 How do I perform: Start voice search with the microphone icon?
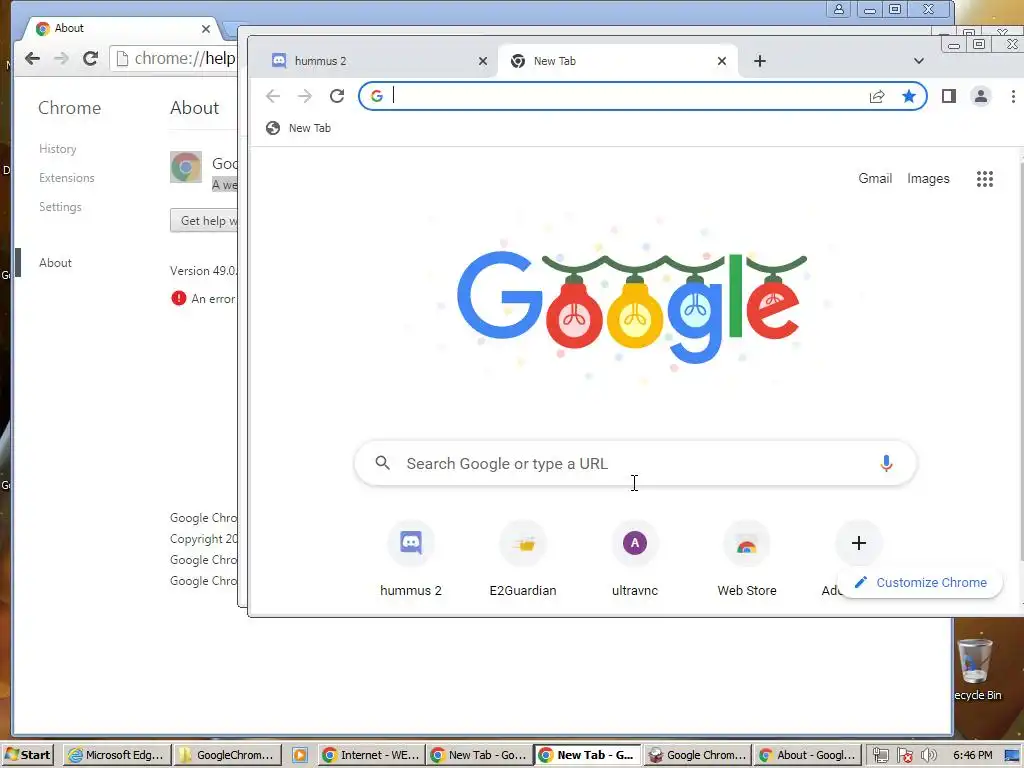point(886,464)
